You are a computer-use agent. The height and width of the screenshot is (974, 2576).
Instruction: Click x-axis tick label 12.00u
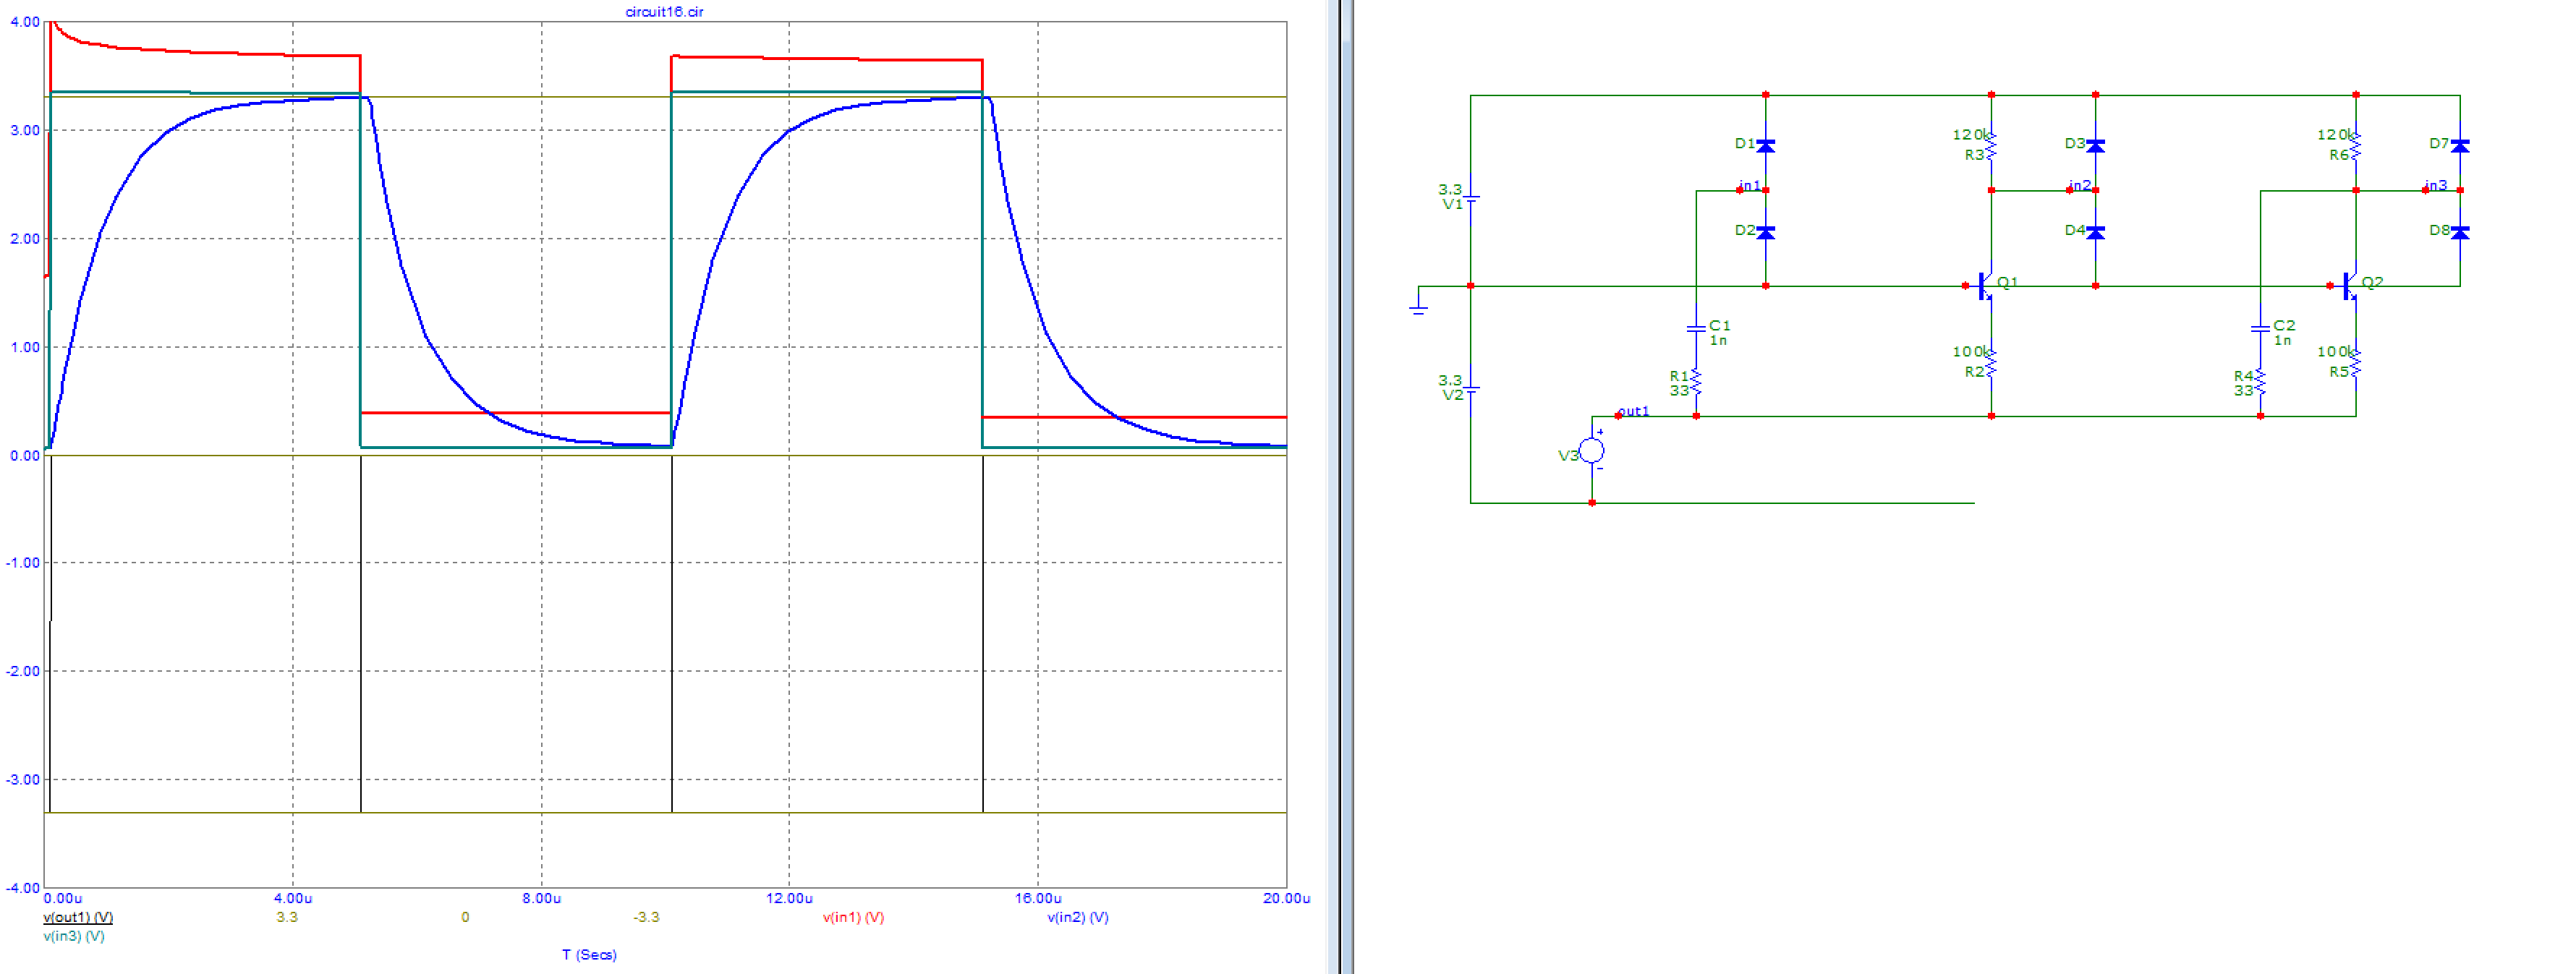(x=789, y=898)
